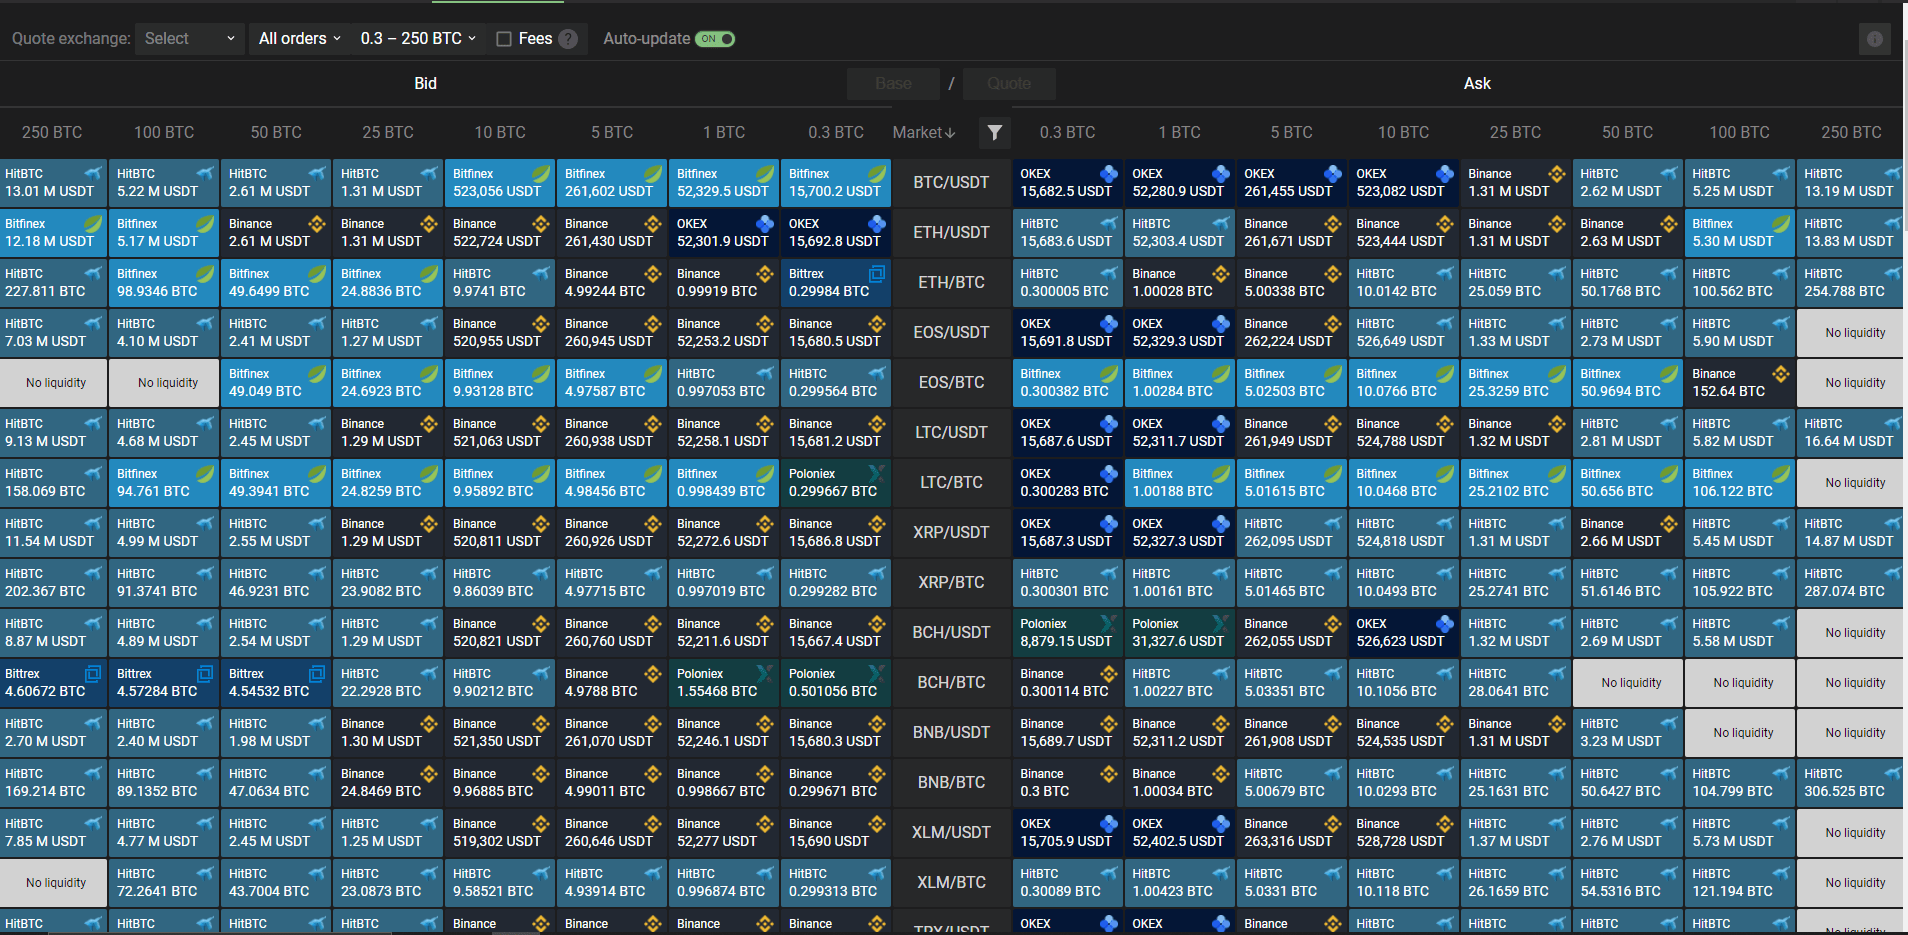Click Binance icon in BNB/BTC 0.3 BTC ask

click(1108, 774)
